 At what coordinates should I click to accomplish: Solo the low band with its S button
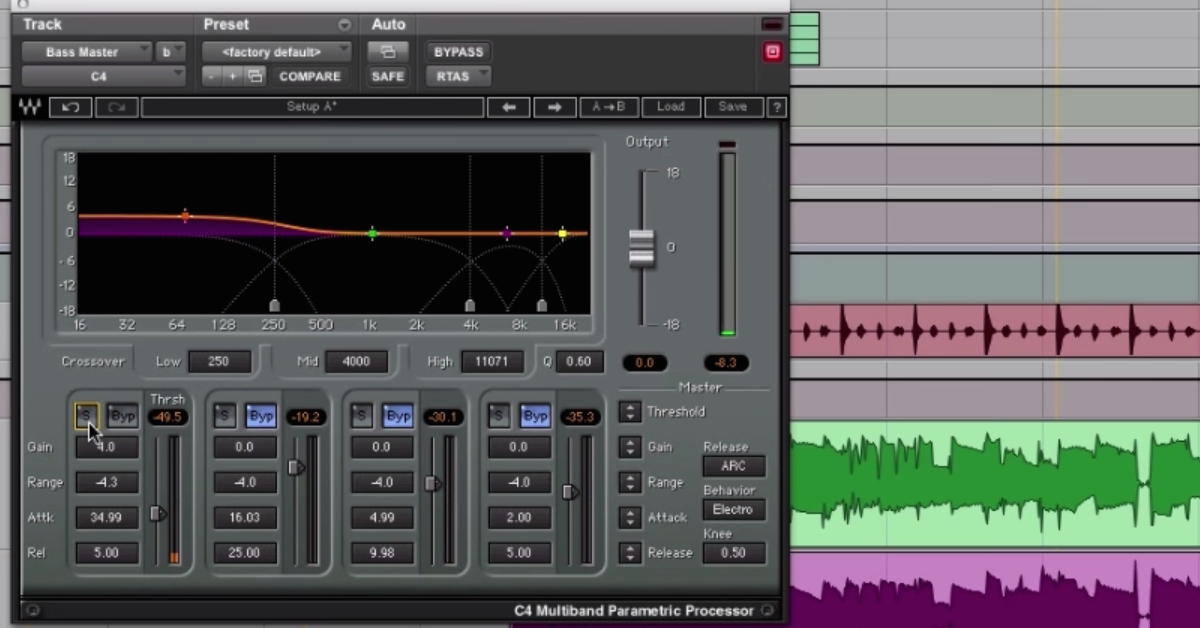click(x=86, y=416)
